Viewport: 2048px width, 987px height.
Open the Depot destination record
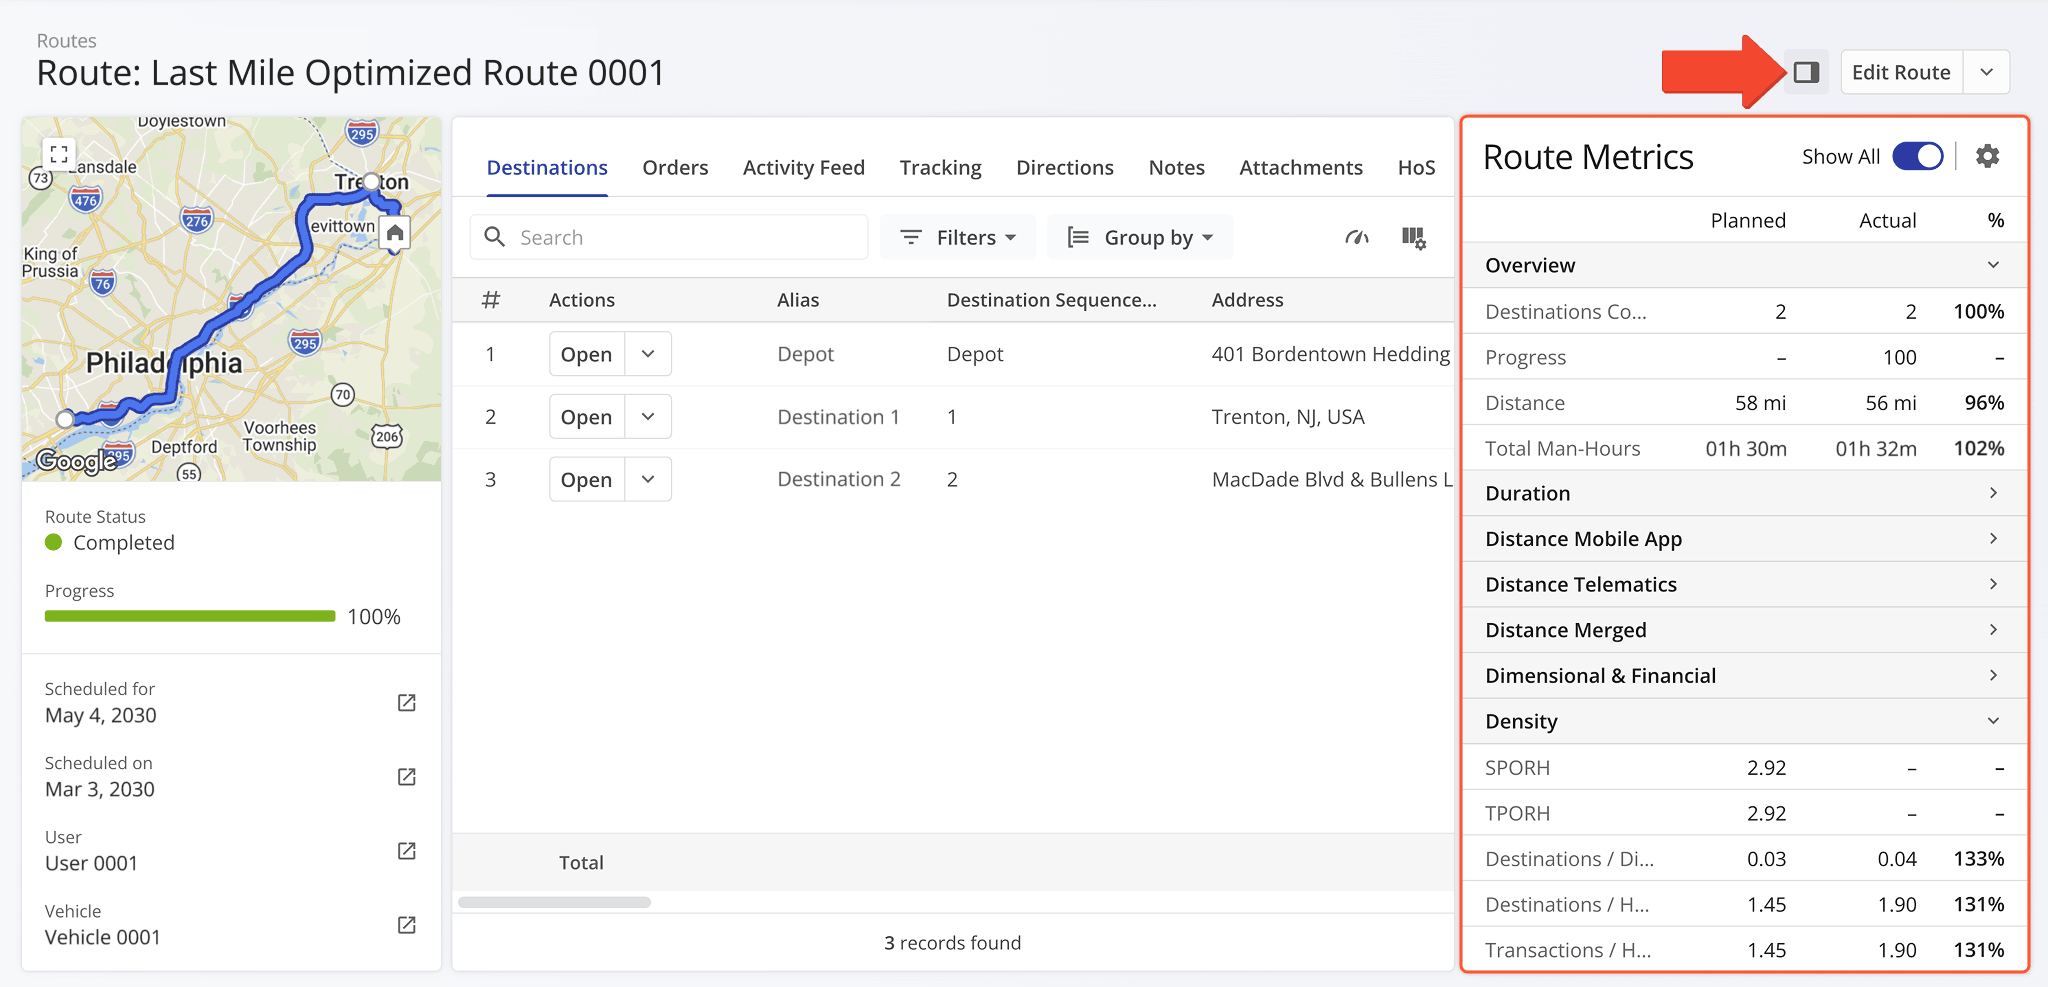586,353
